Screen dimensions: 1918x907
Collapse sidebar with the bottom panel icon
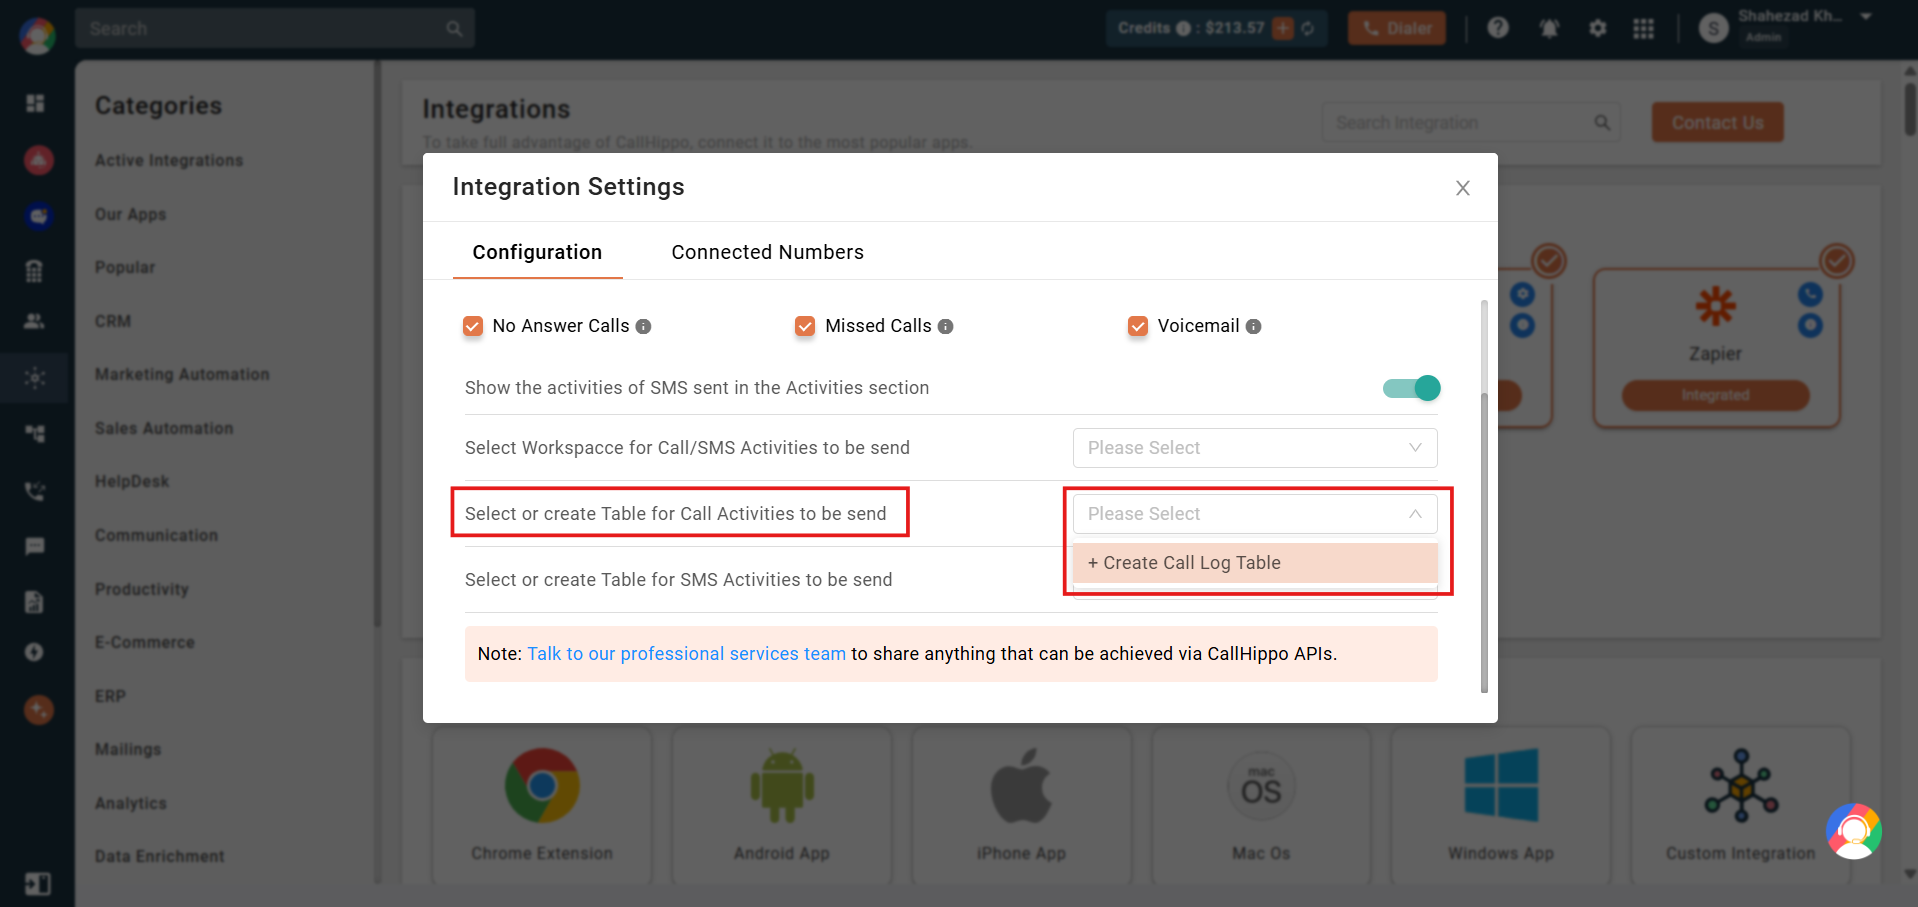click(x=37, y=884)
